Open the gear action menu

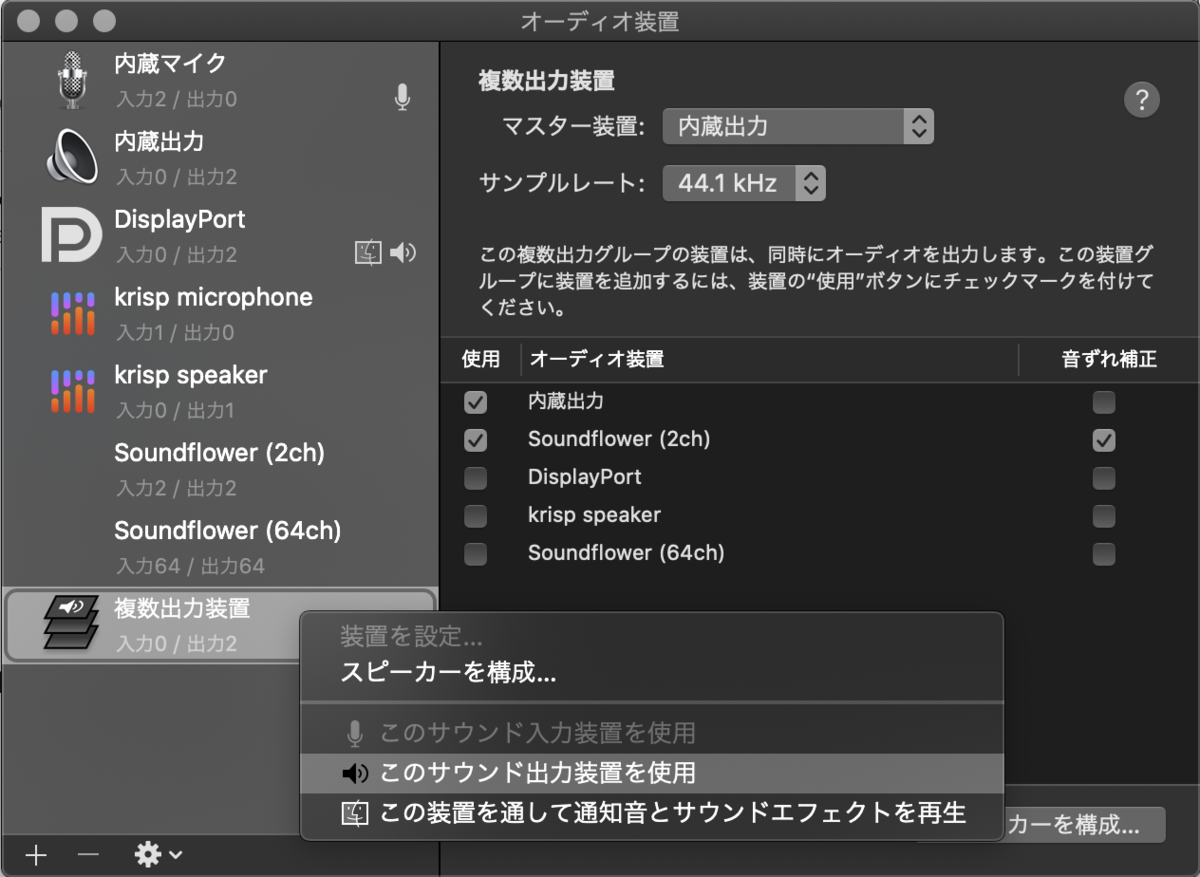pyautogui.click(x=158, y=854)
